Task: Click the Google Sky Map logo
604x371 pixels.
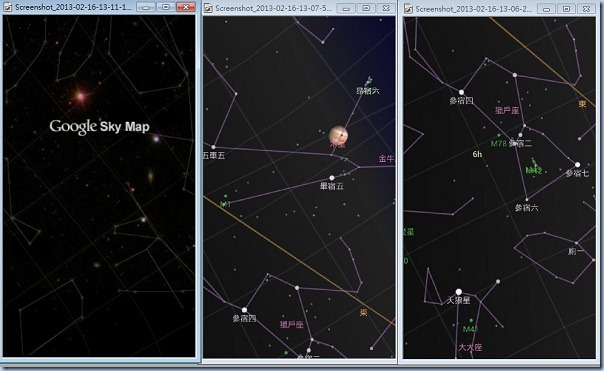Action: click(x=99, y=126)
